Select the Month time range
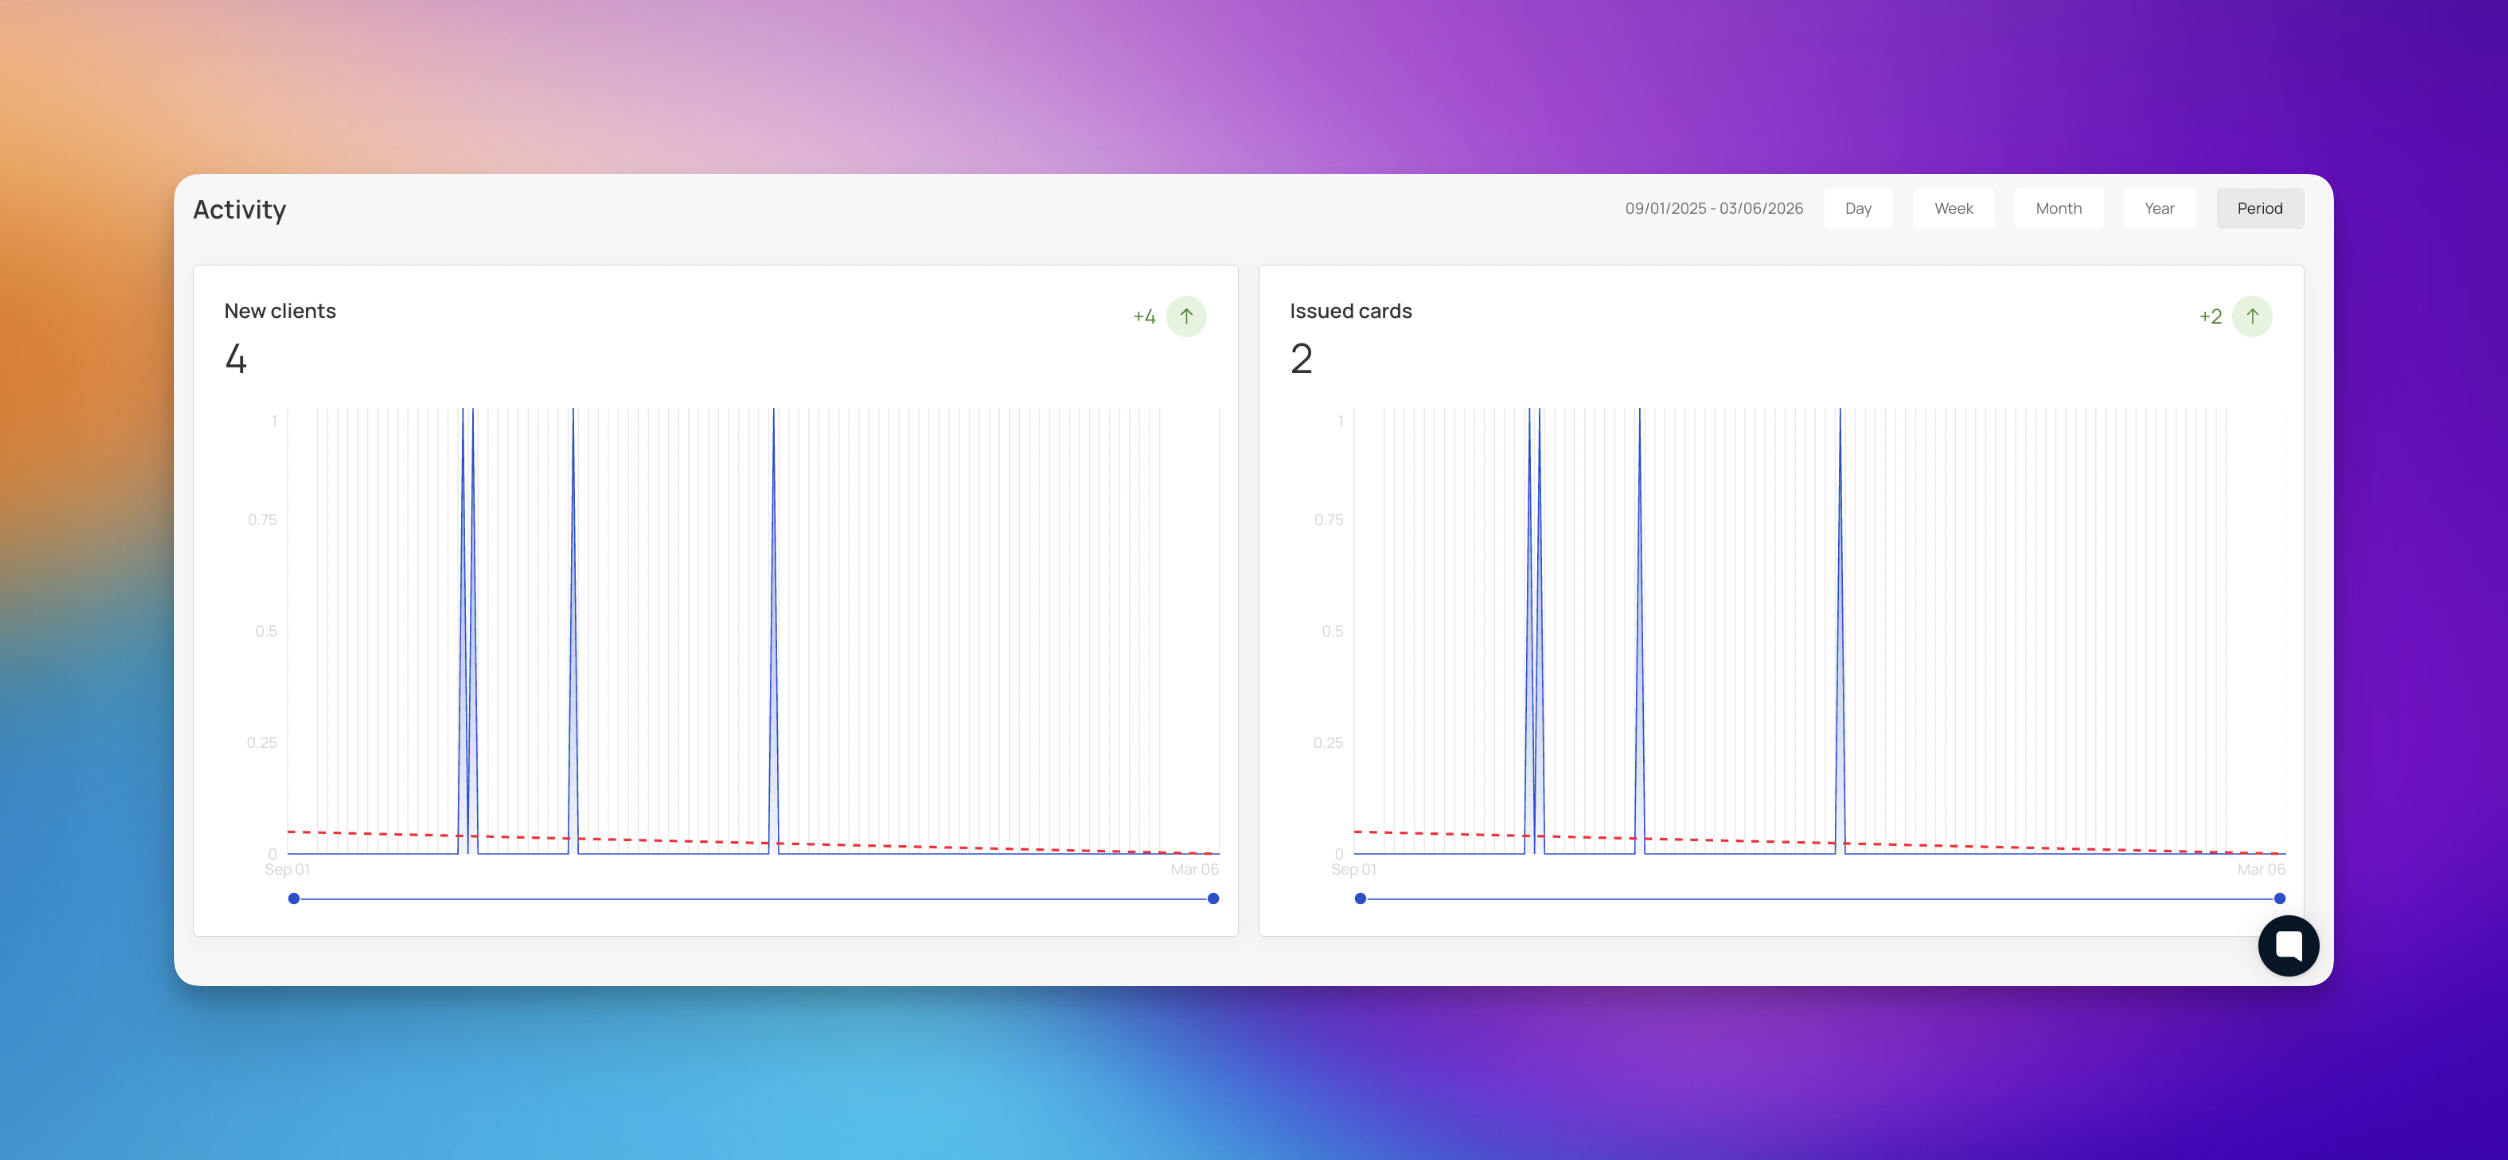2508x1160 pixels. pyautogui.click(x=2058, y=208)
